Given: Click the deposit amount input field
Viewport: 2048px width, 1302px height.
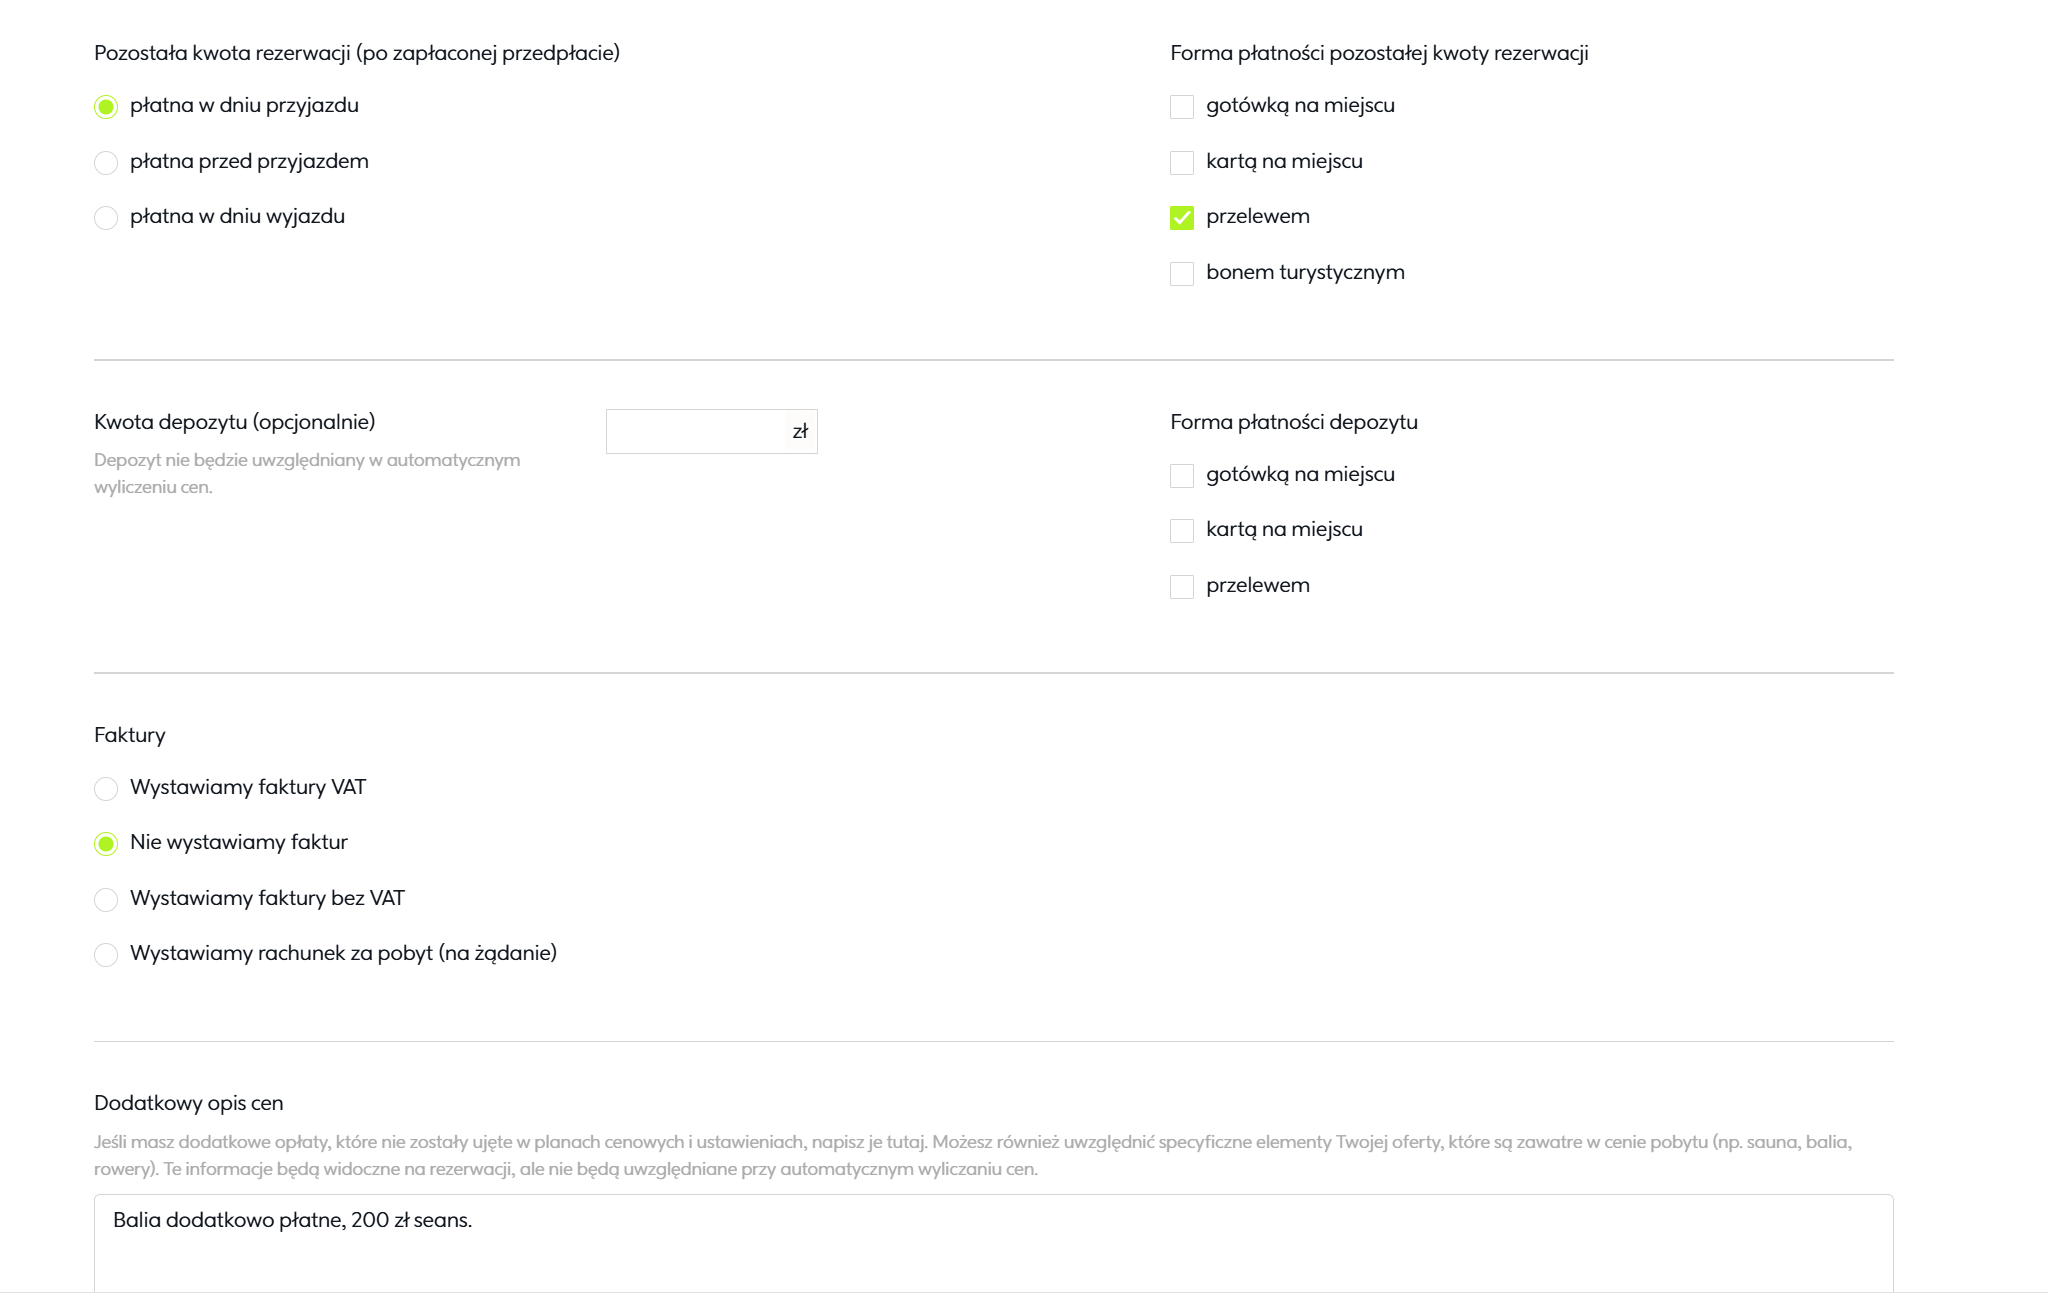Looking at the screenshot, I should click(696, 432).
